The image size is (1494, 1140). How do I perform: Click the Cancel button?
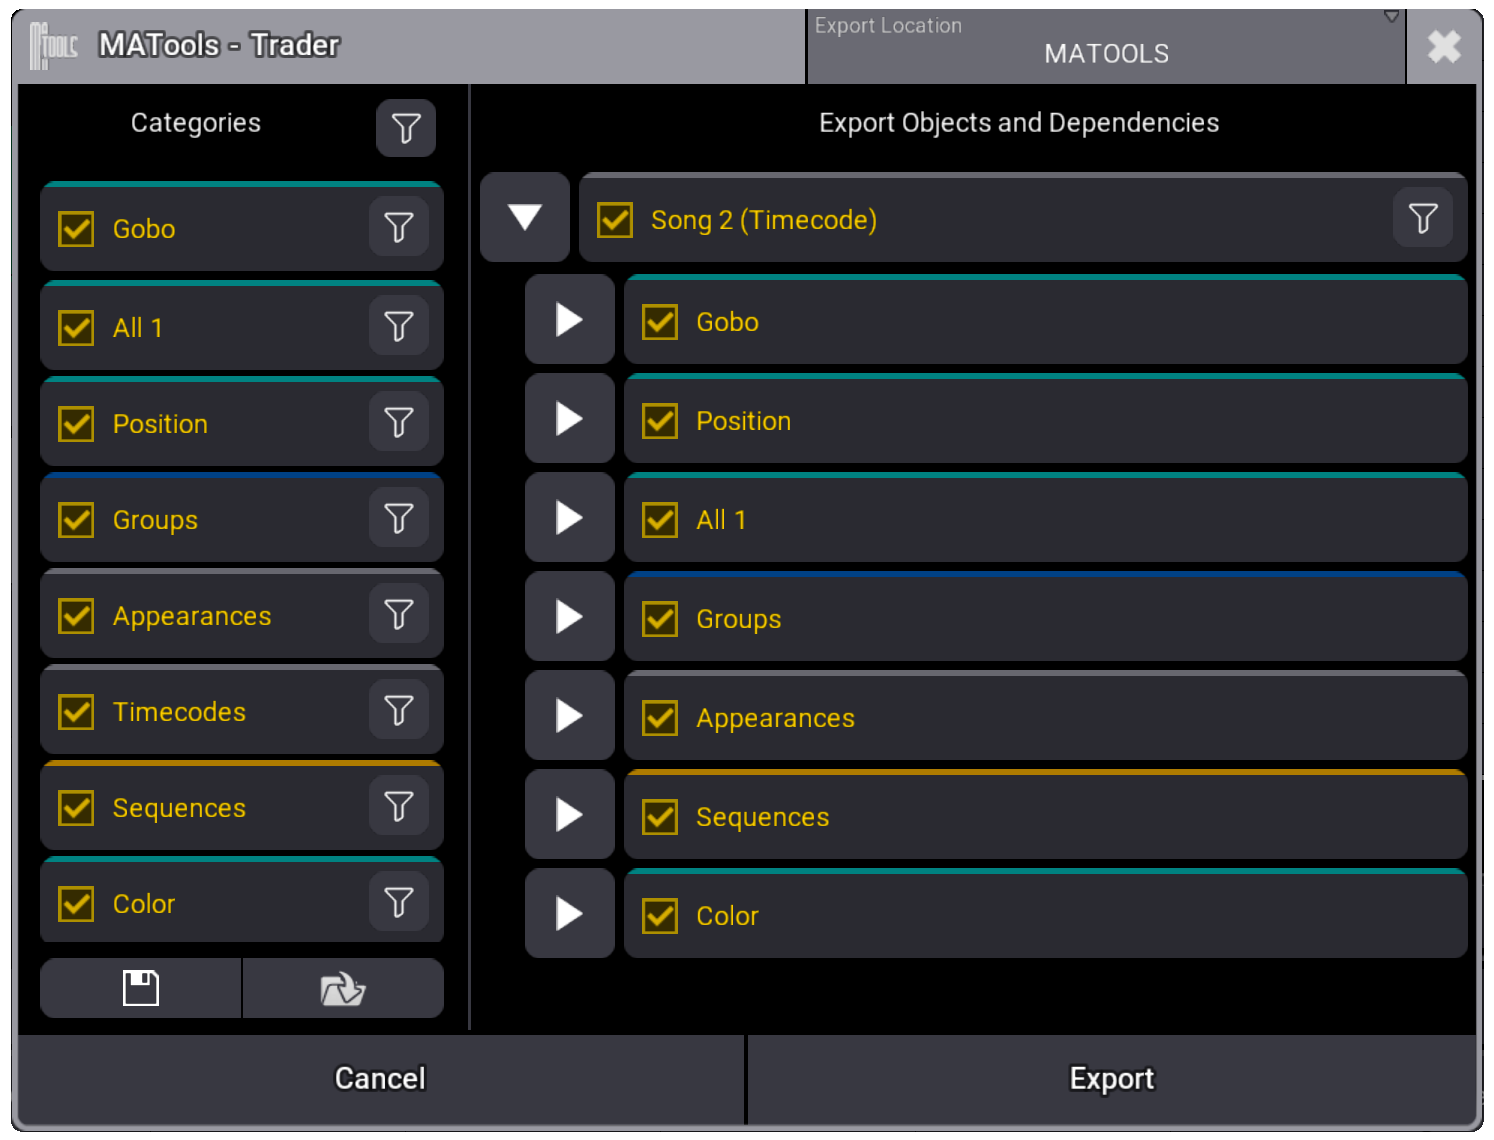point(380,1078)
